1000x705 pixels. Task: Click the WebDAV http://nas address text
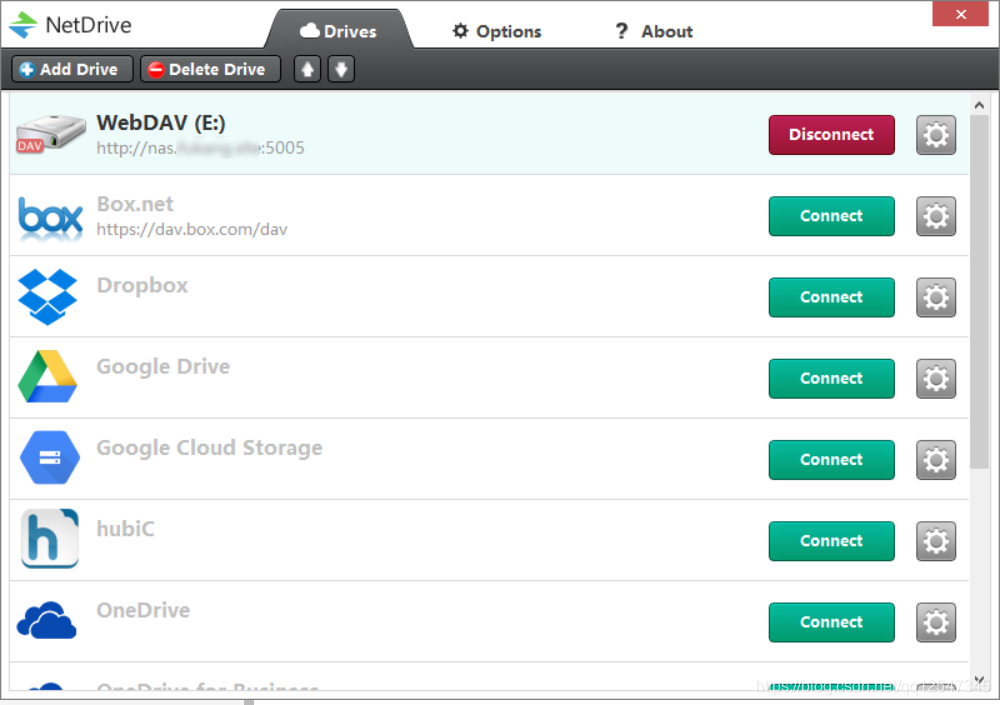pos(200,148)
